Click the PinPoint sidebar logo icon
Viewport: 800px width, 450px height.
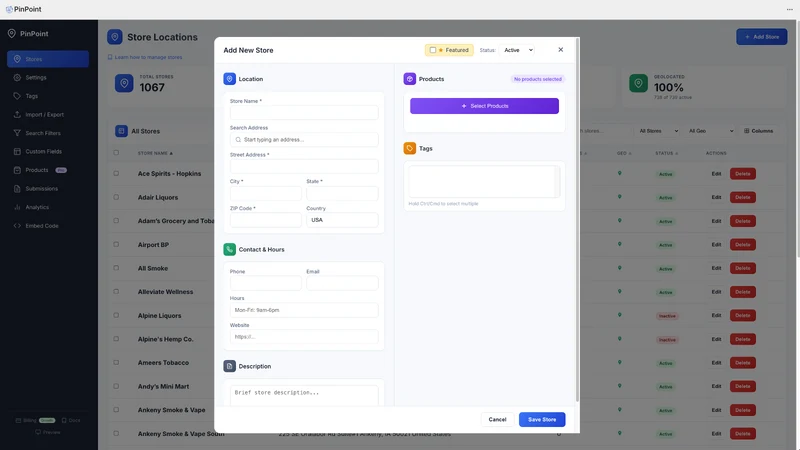tap(12, 34)
